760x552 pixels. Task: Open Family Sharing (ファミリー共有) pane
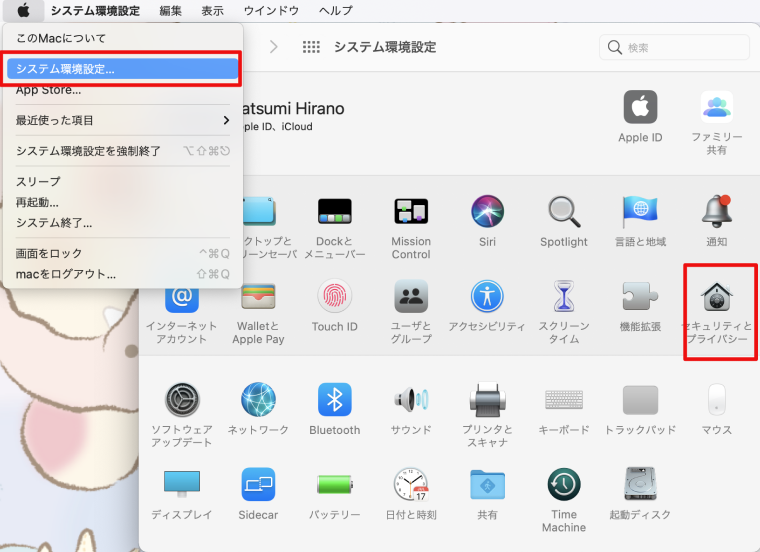[716, 123]
